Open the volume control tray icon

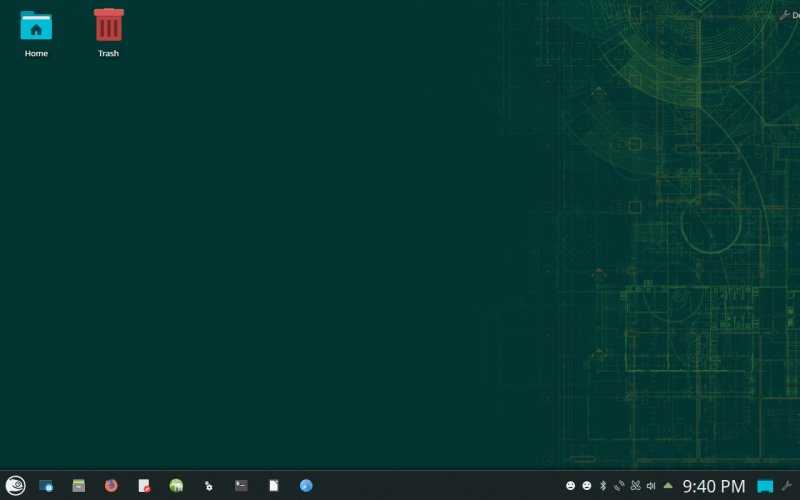point(651,486)
